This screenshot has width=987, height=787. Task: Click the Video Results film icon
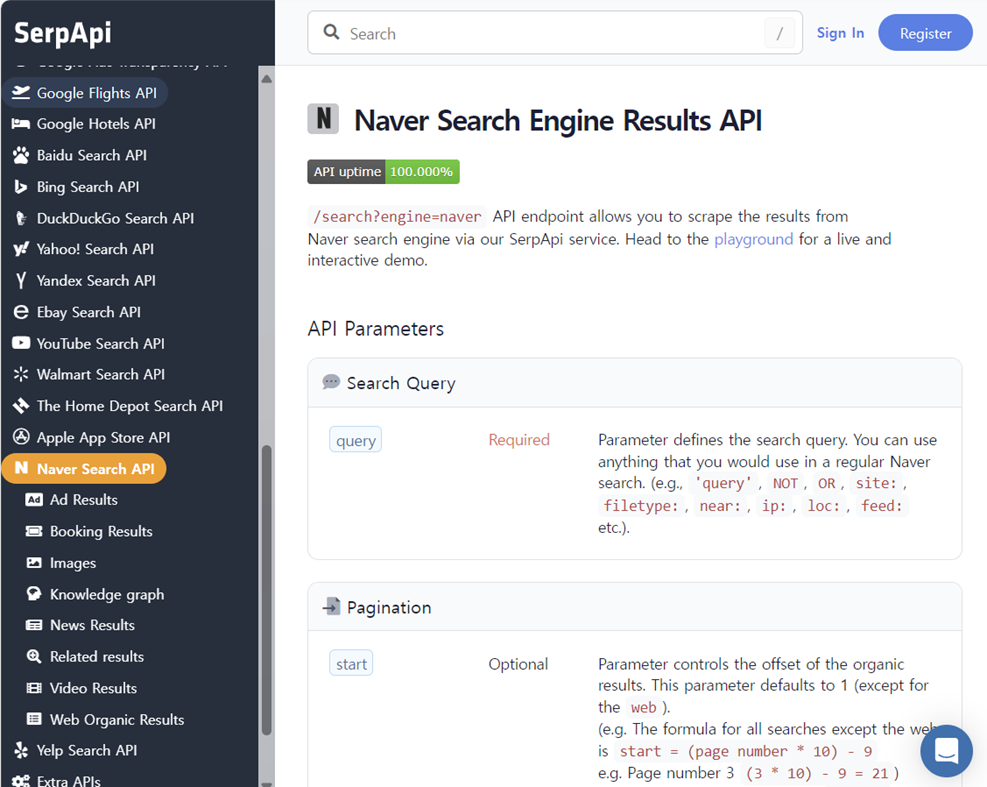pyautogui.click(x=34, y=688)
